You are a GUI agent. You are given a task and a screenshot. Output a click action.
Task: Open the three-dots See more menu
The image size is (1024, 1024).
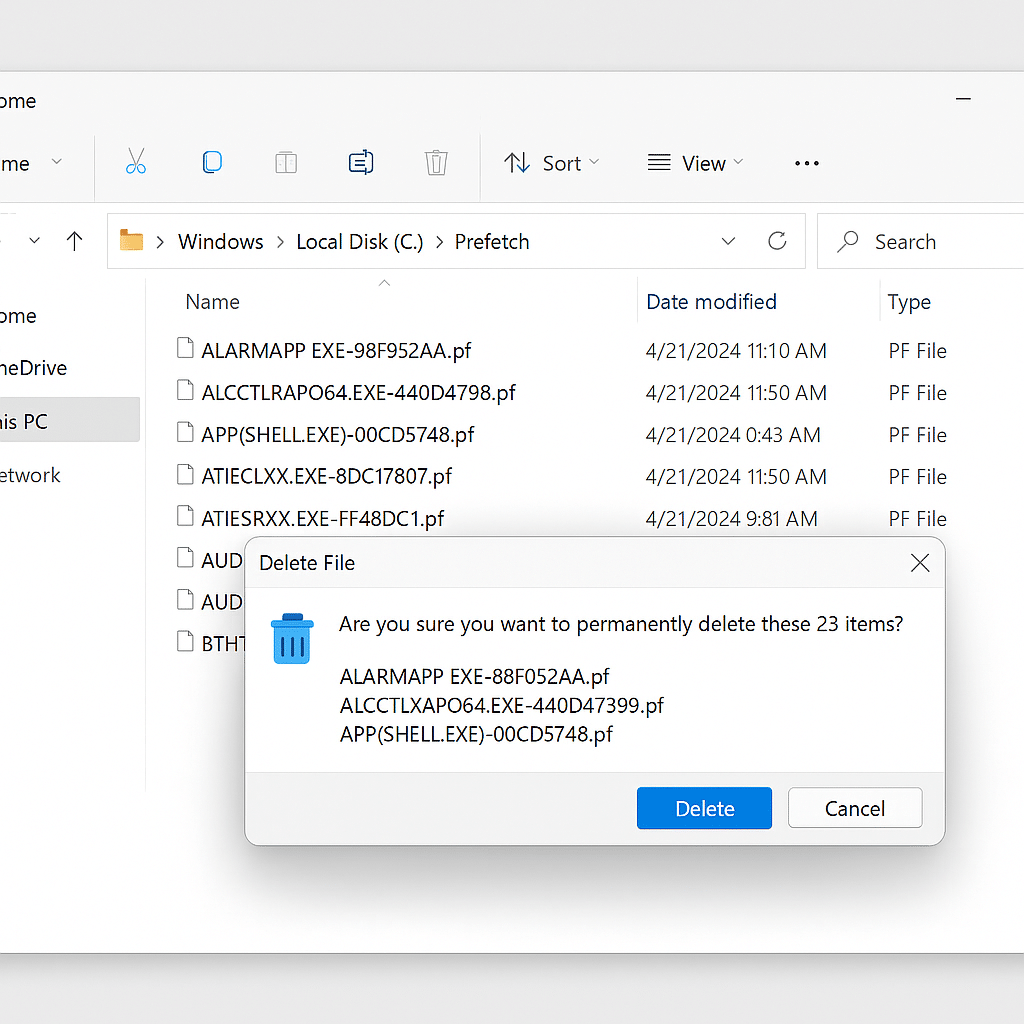click(807, 163)
